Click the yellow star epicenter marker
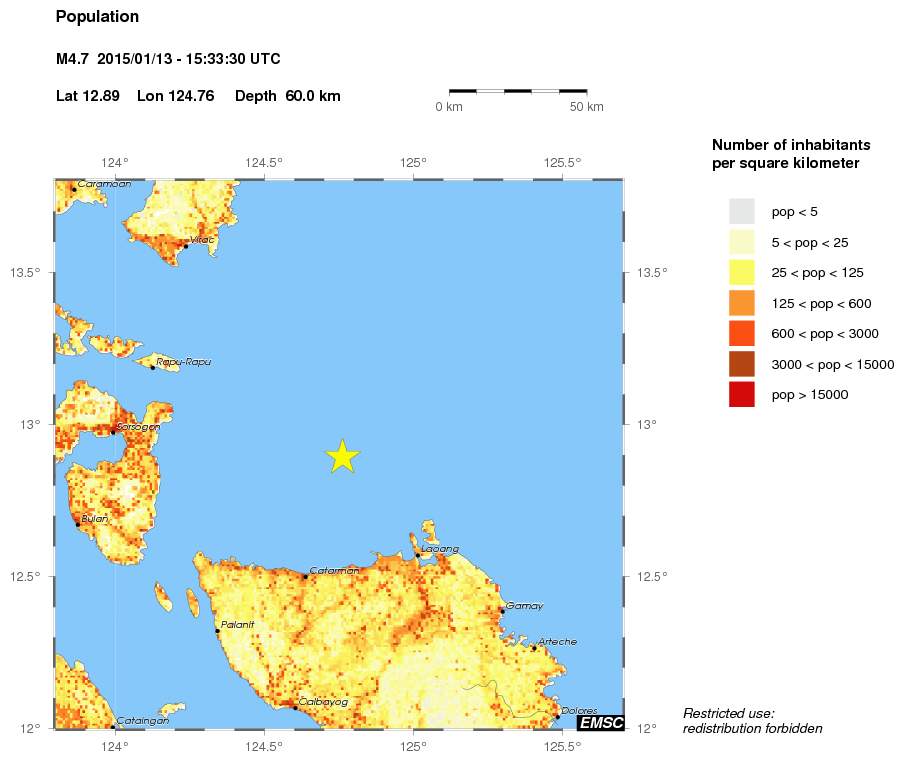Screen dimensions: 904x761 [x=342, y=456]
